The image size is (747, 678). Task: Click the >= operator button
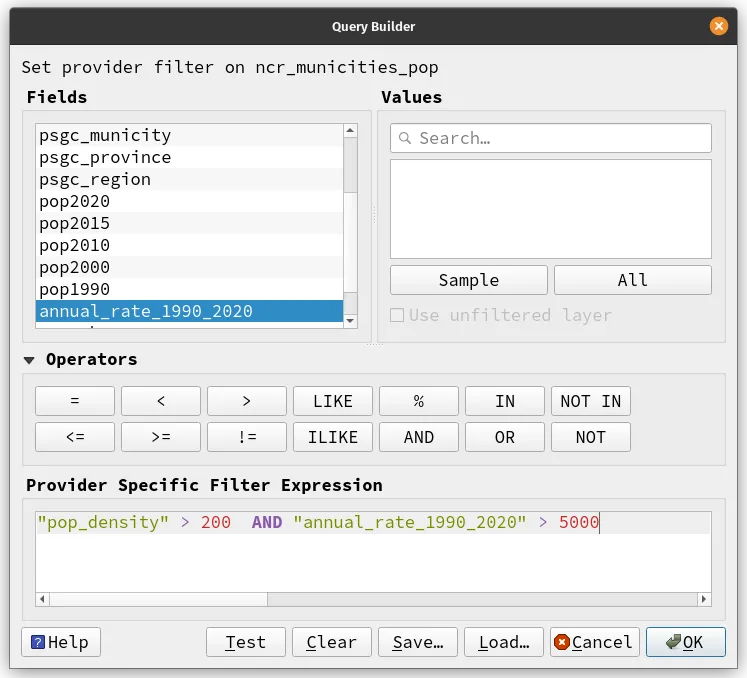pyautogui.click(x=161, y=437)
